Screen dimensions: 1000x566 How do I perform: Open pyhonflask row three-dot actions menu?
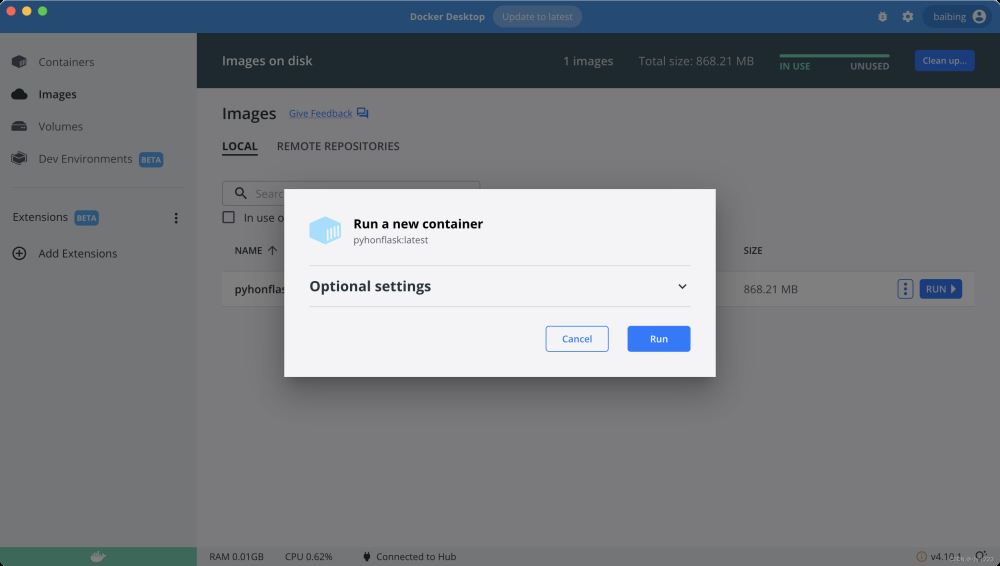905,289
